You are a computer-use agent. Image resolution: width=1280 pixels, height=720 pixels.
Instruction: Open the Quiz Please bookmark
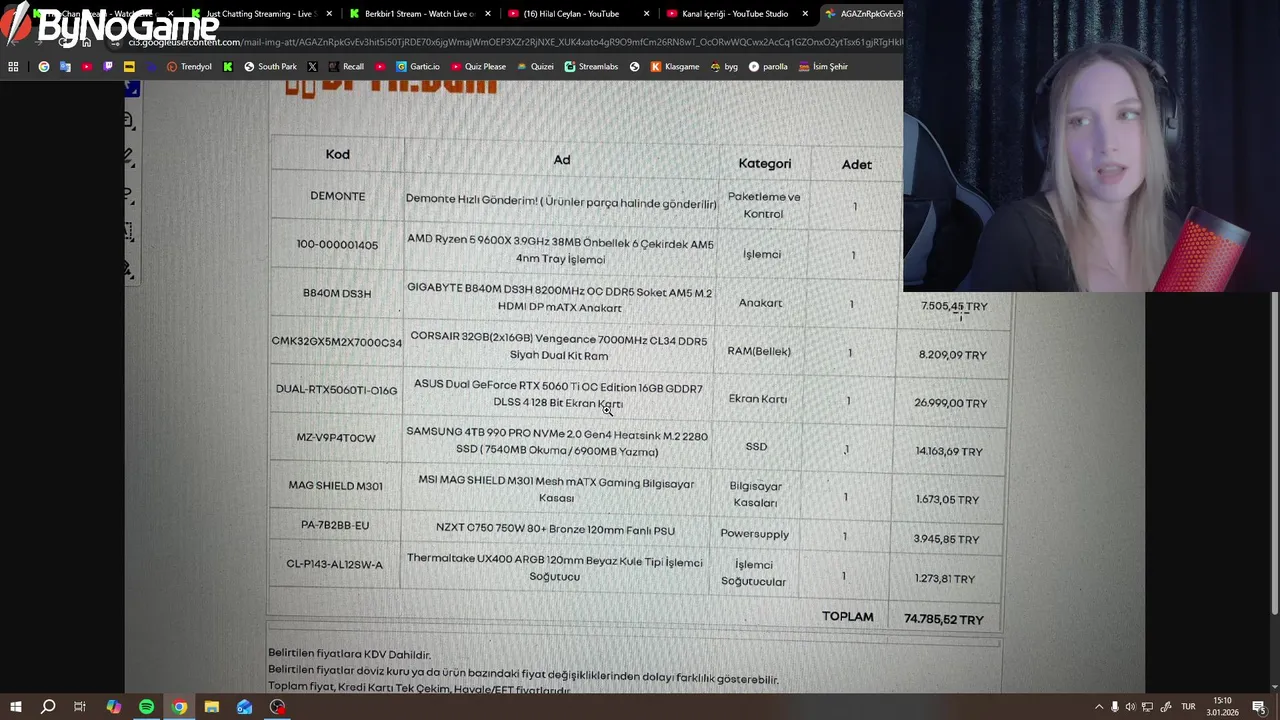(478, 67)
